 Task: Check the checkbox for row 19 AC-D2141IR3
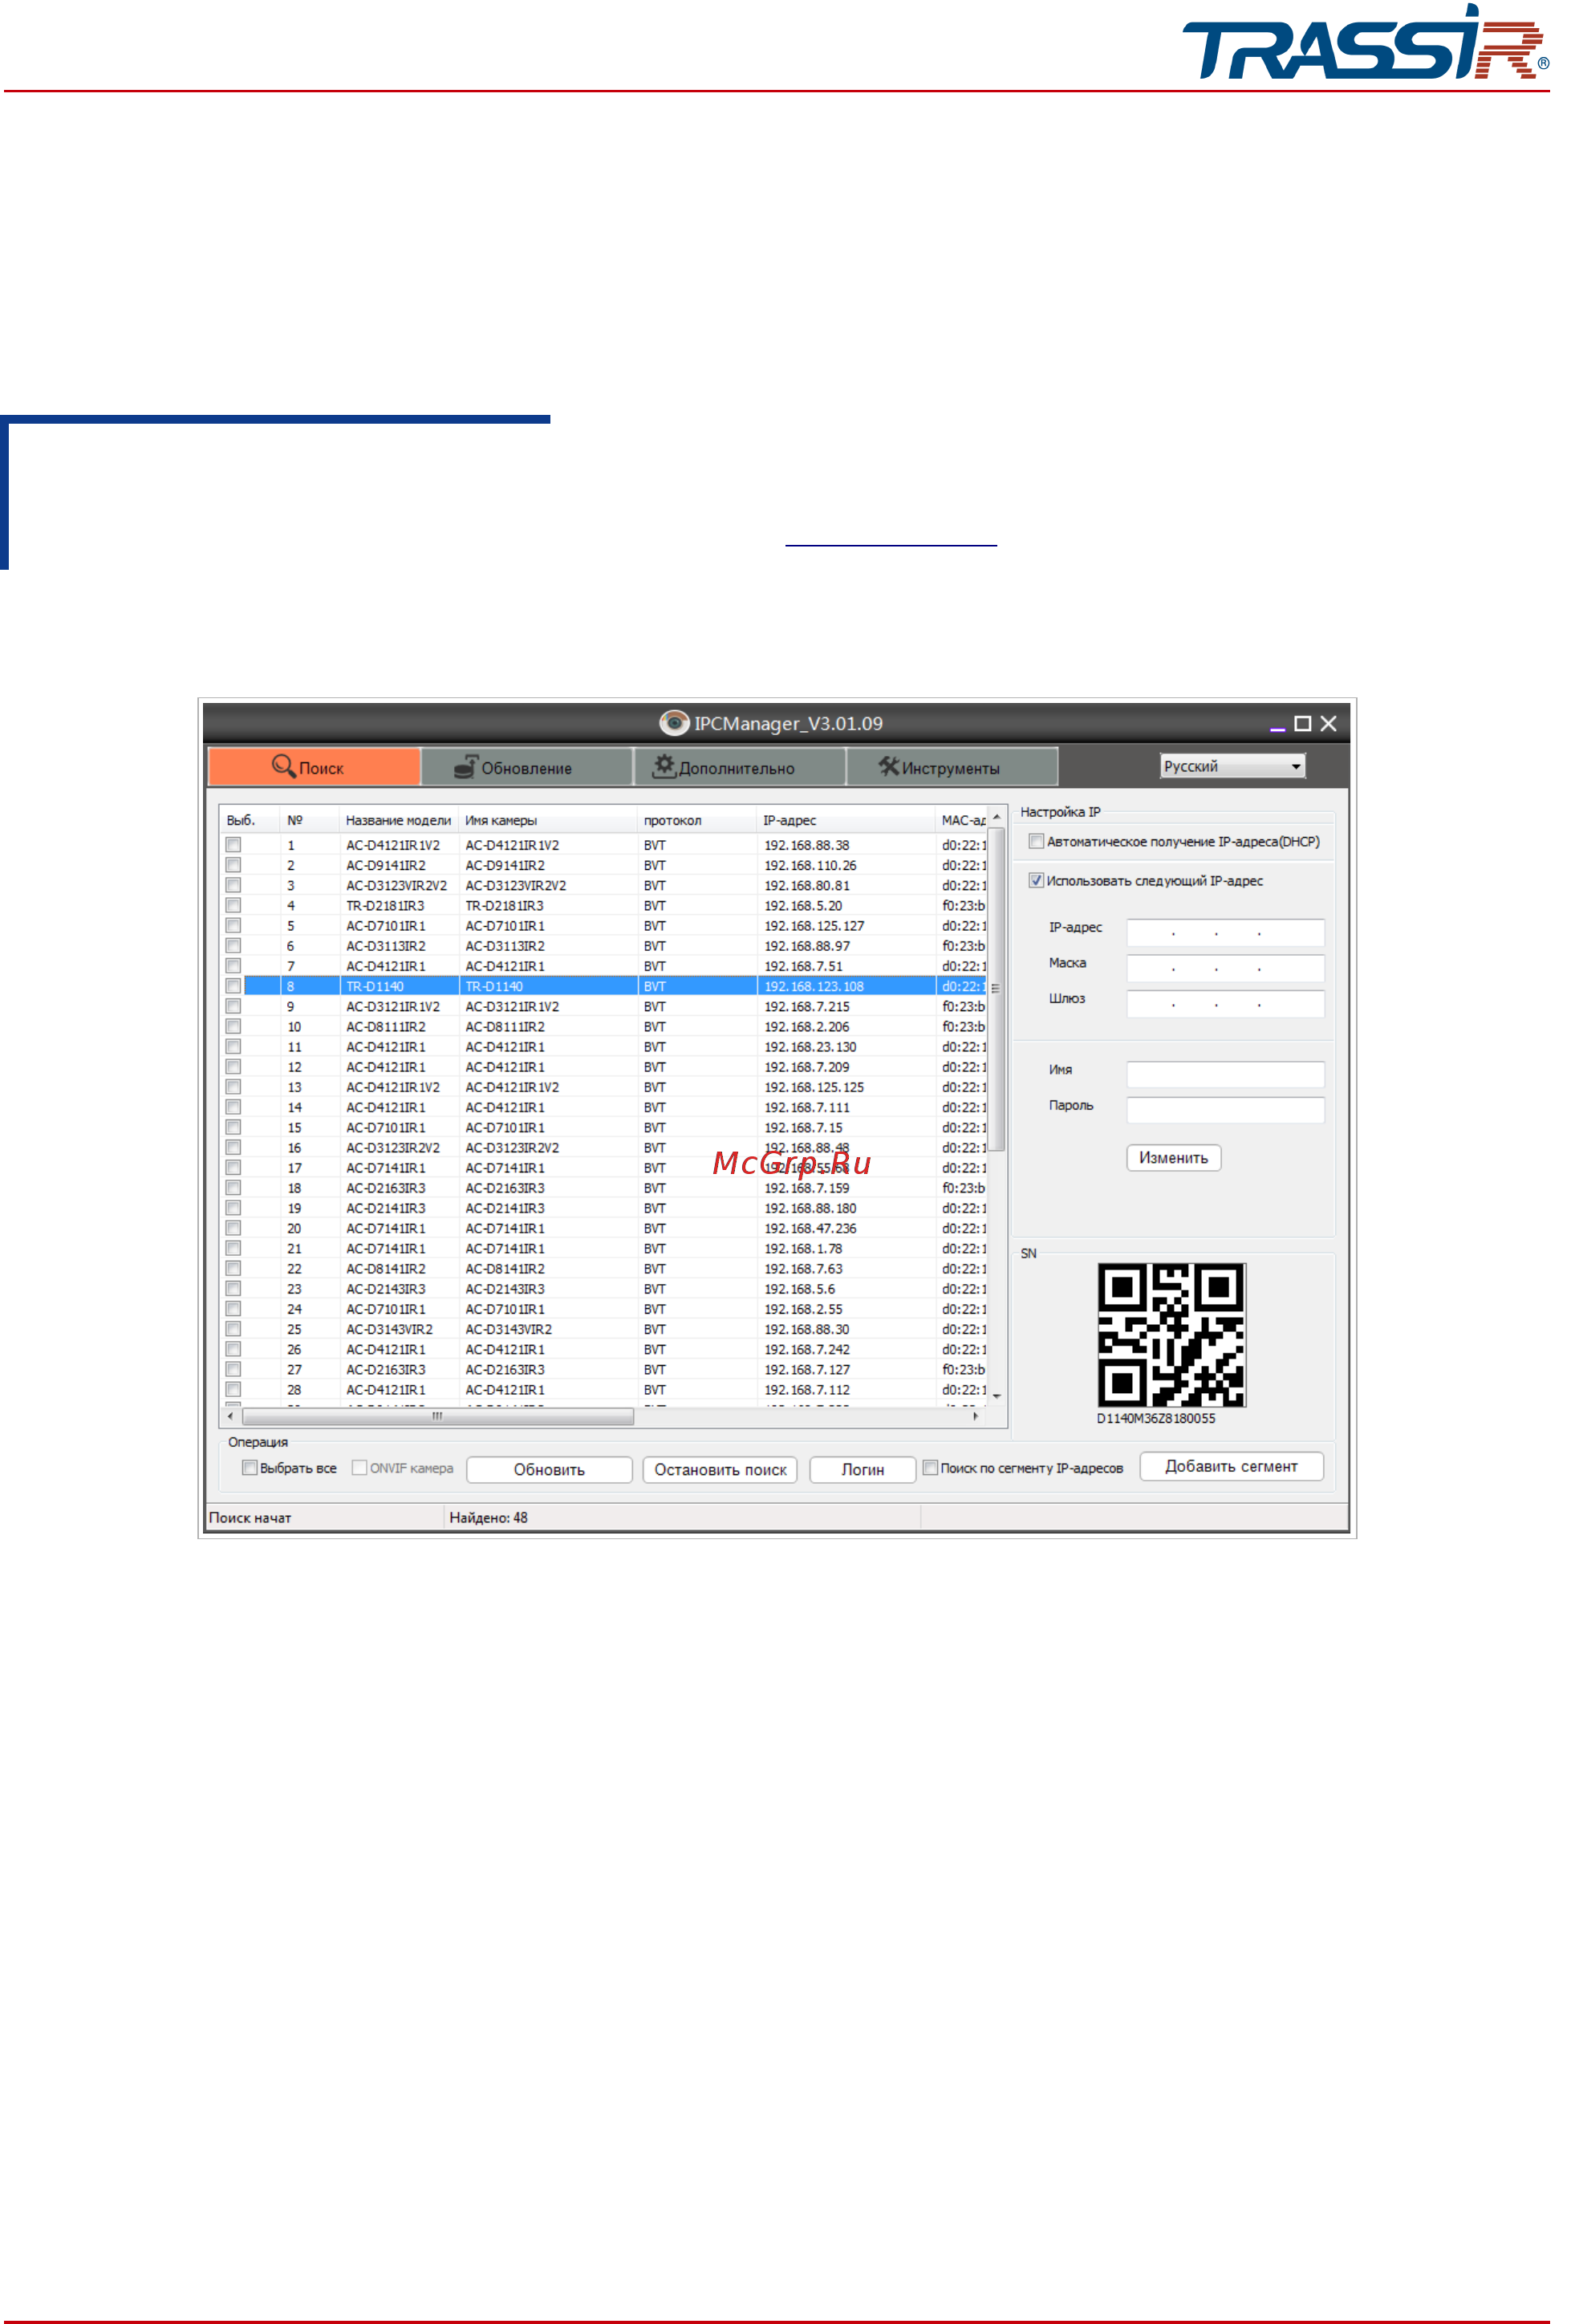tap(233, 1208)
